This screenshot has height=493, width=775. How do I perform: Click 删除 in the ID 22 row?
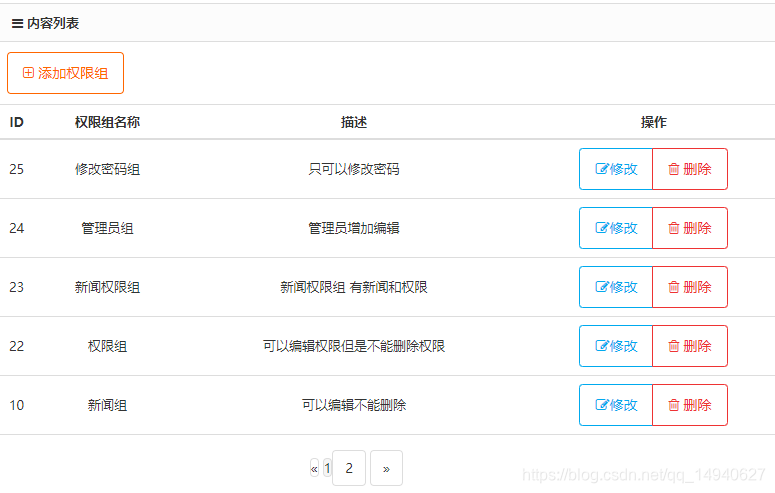pos(690,346)
